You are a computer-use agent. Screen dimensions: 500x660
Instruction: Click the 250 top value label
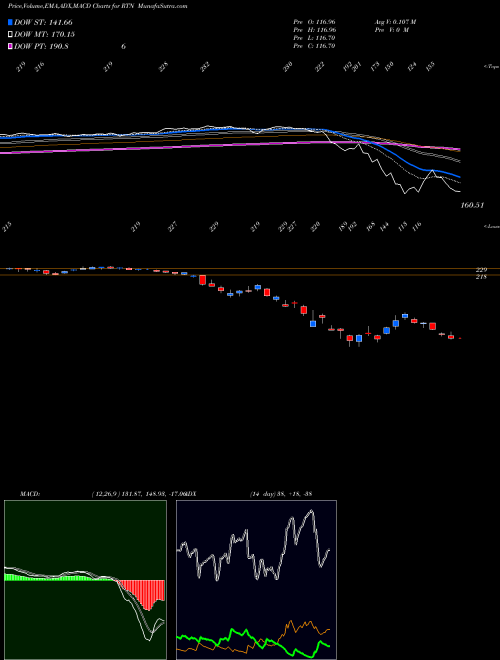(287, 67)
